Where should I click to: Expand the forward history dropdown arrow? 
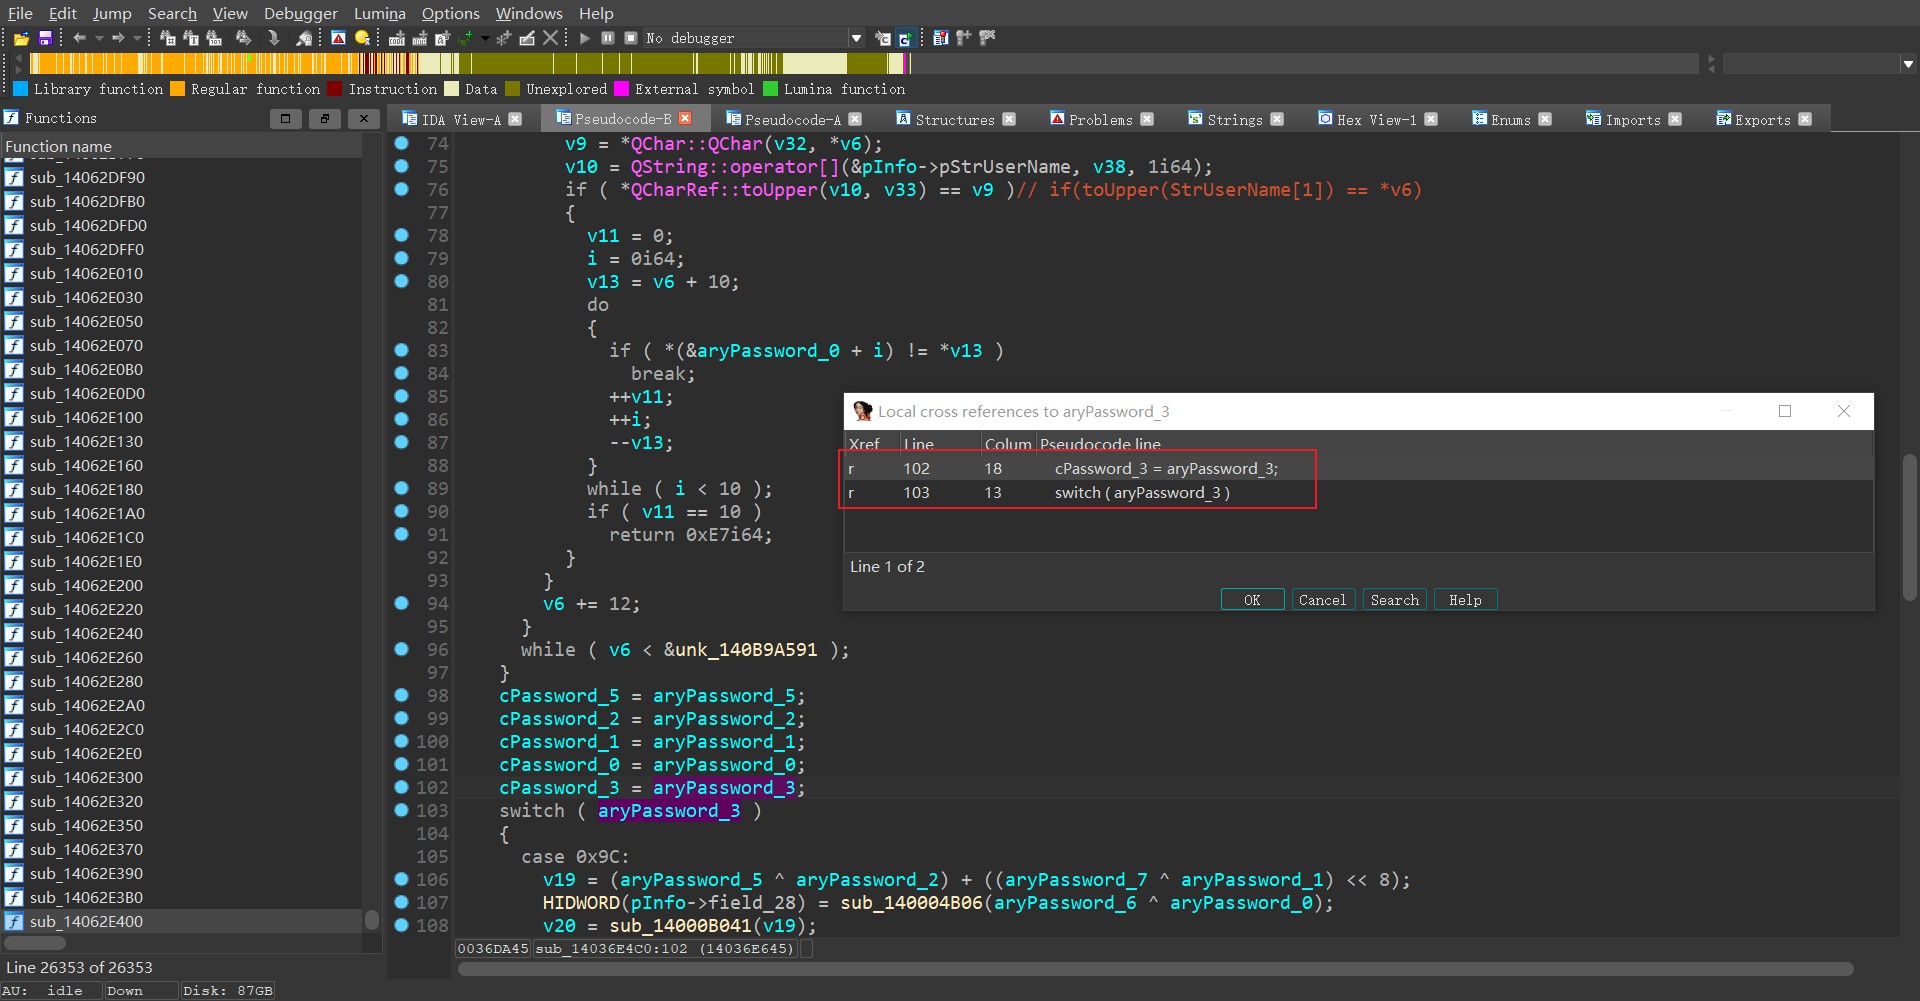[137, 38]
